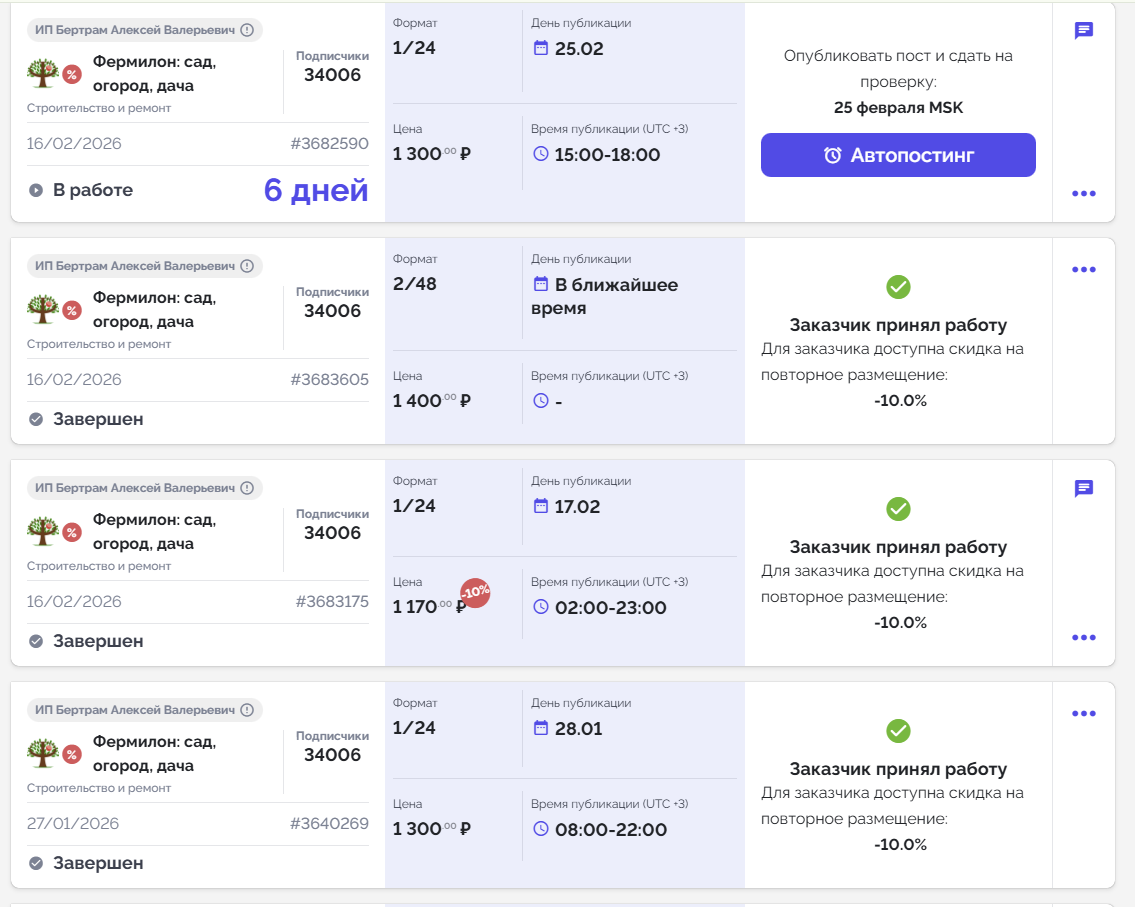Click advertiser info icon in order #3640269
This screenshot has width=1135, height=907.
tap(247, 710)
